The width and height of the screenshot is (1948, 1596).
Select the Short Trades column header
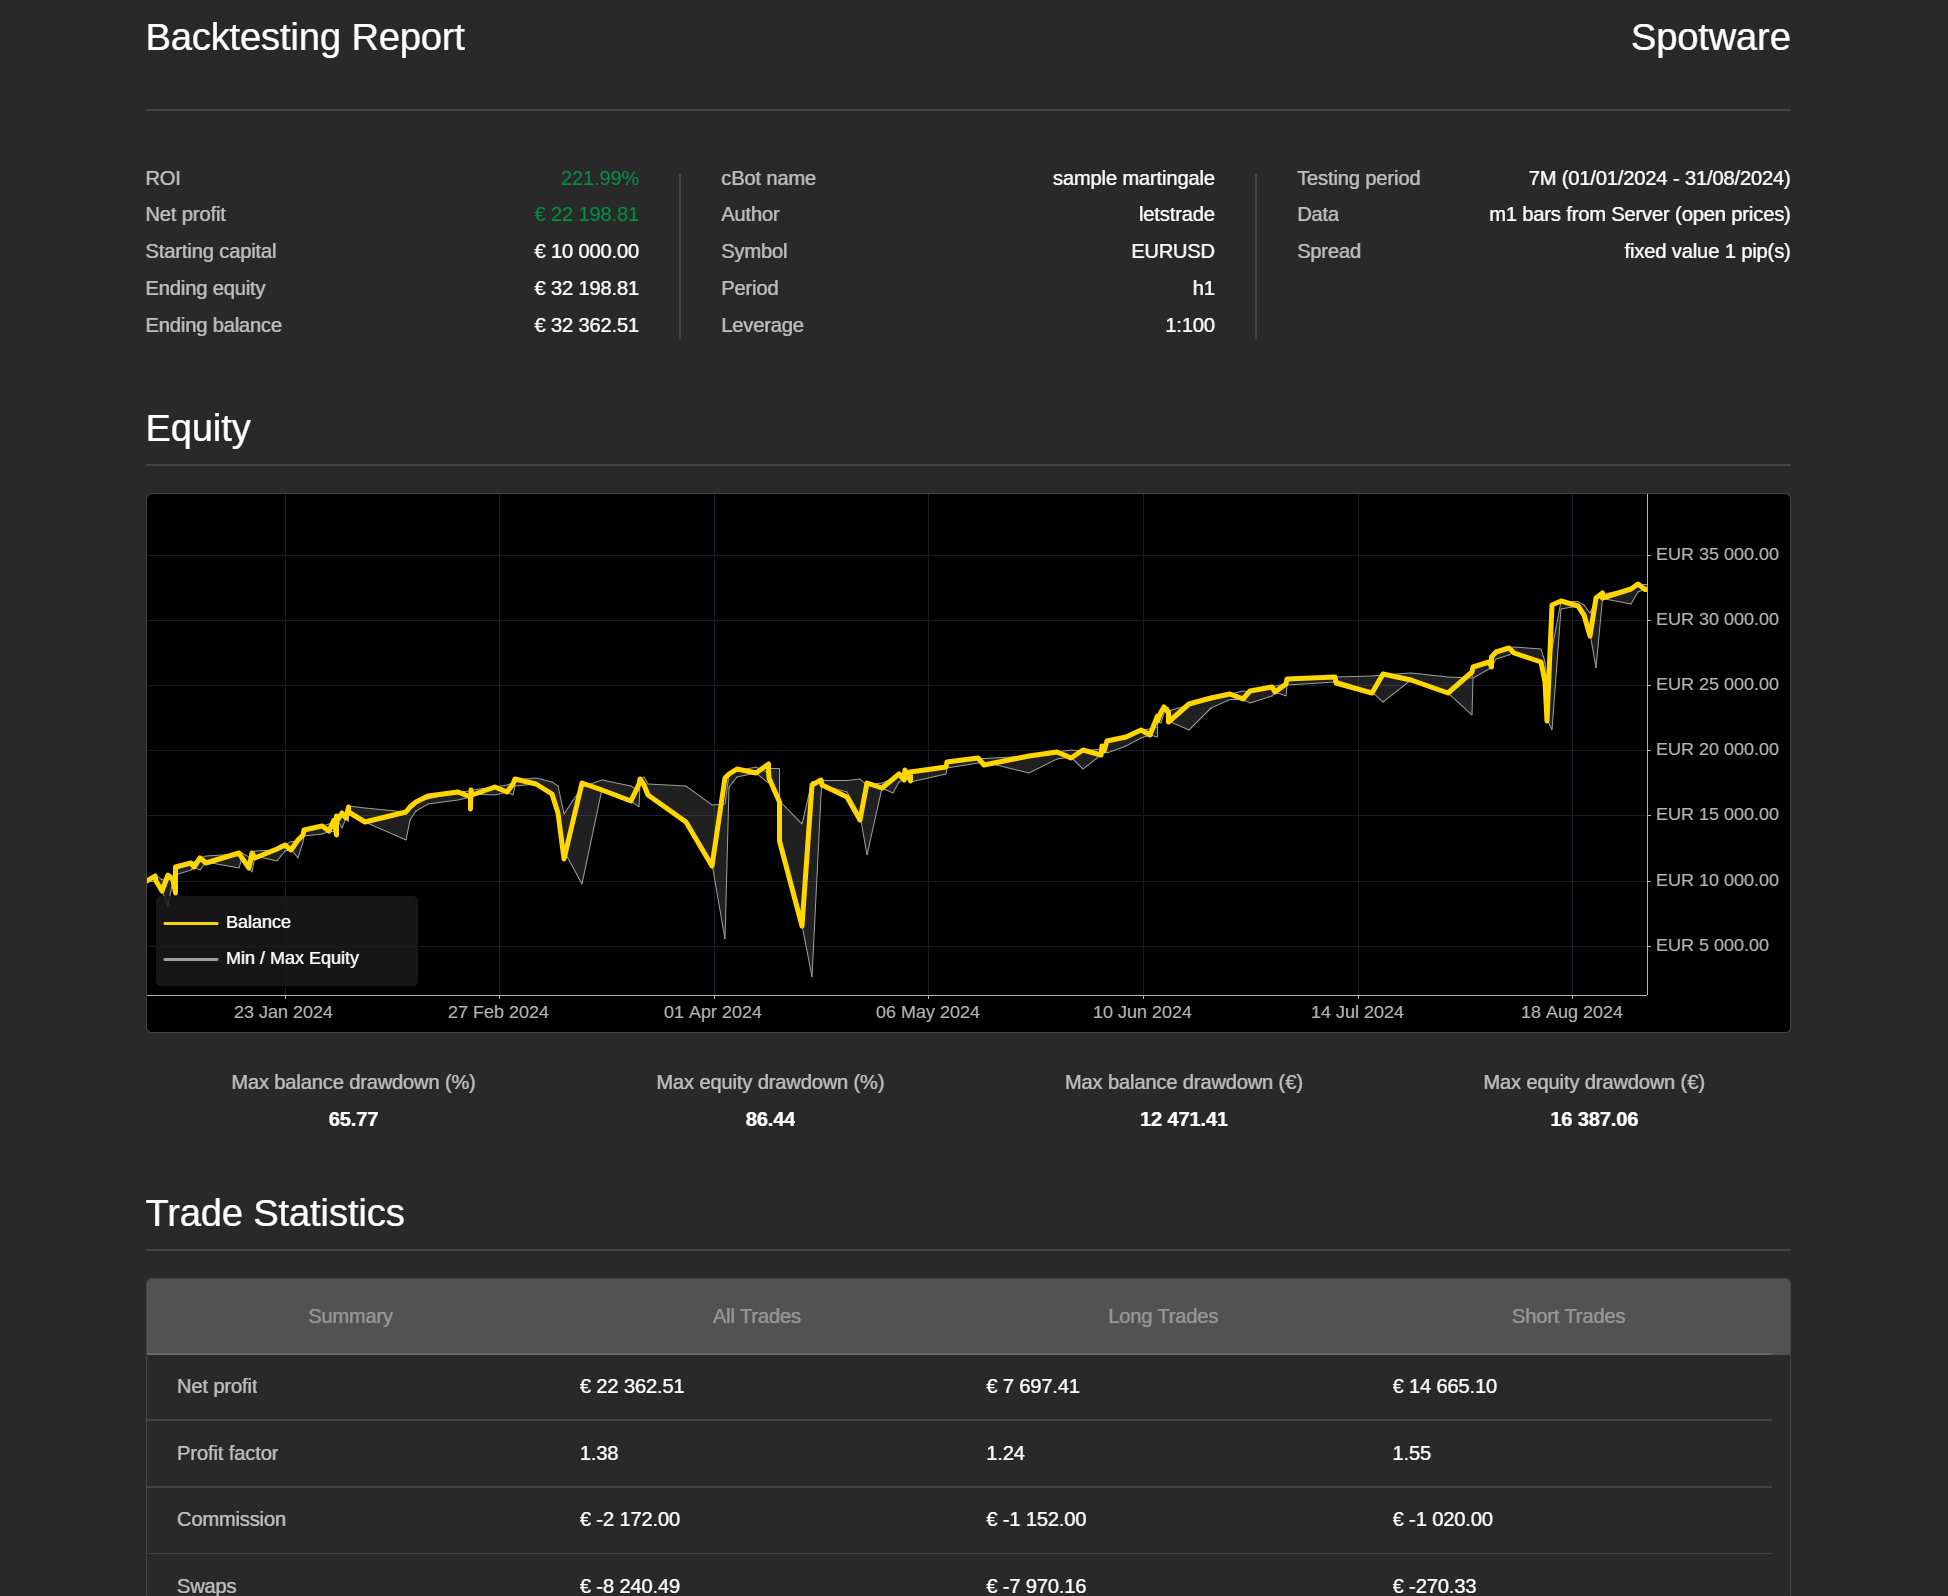click(x=1567, y=1316)
